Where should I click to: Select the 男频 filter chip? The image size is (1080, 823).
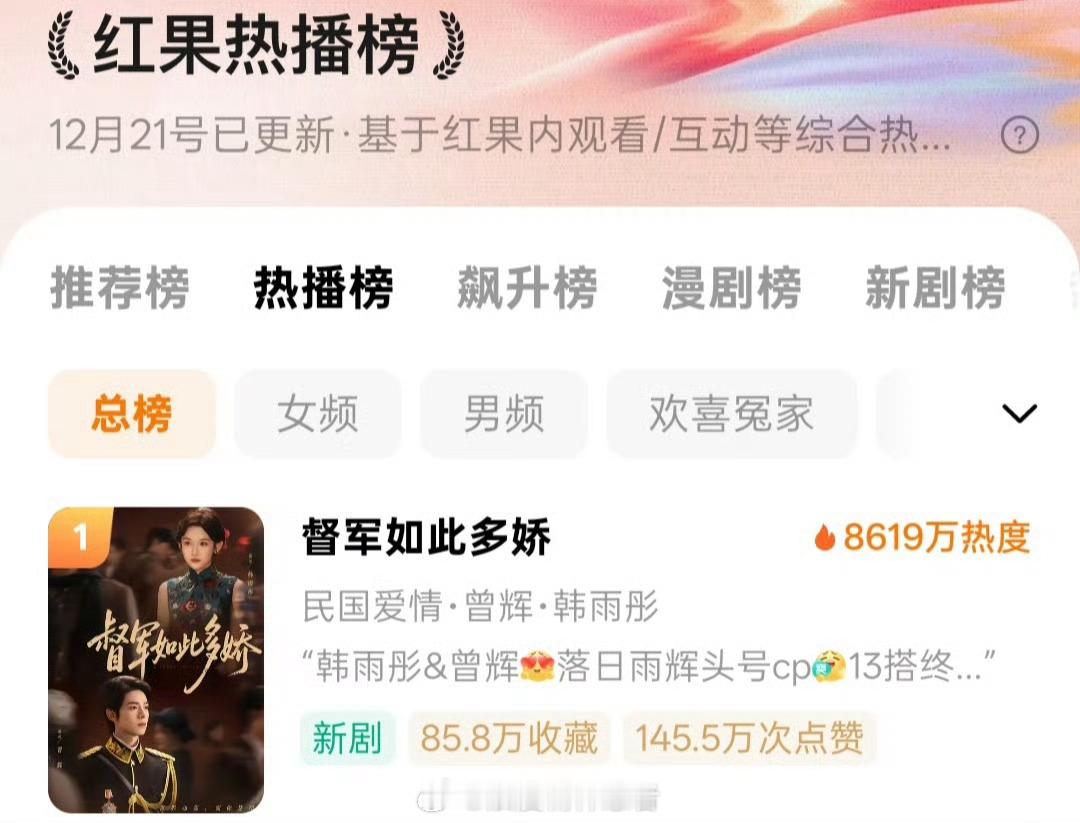[x=503, y=414]
